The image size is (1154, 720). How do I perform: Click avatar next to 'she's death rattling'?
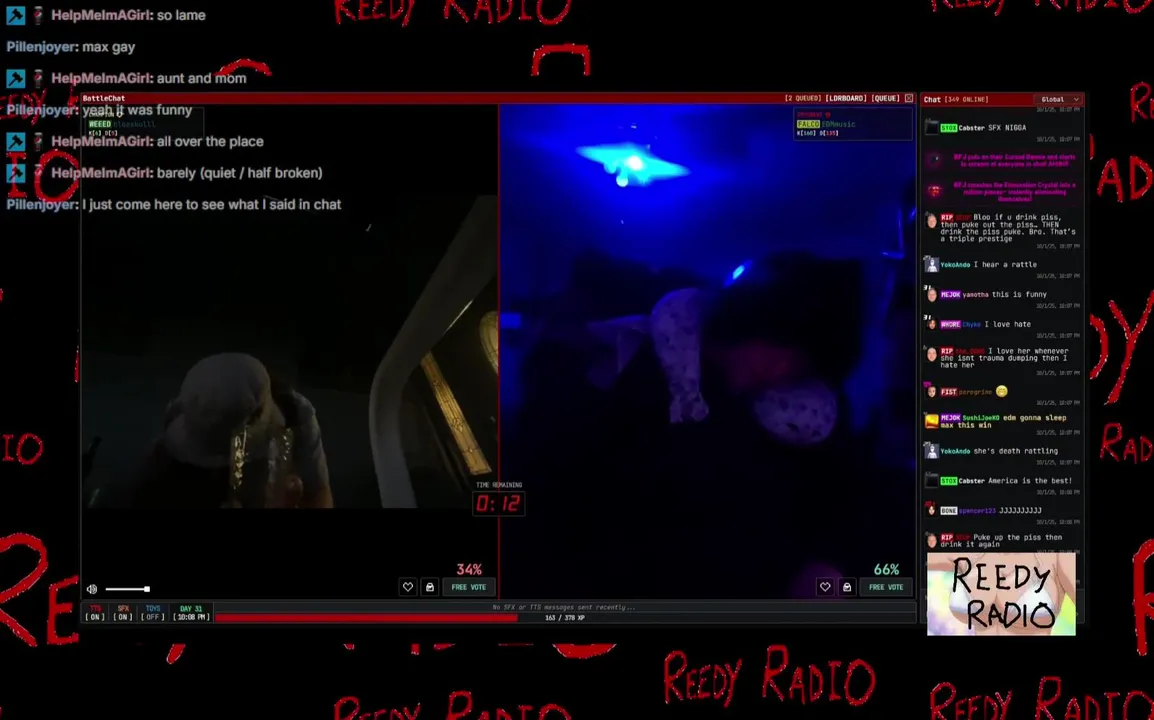[x=932, y=451]
